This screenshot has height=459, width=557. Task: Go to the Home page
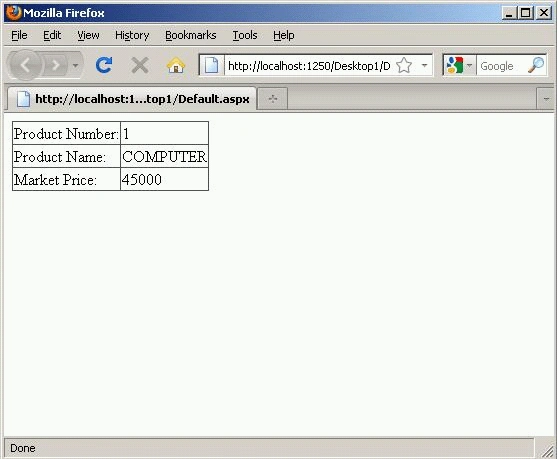pyautogui.click(x=176, y=65)
